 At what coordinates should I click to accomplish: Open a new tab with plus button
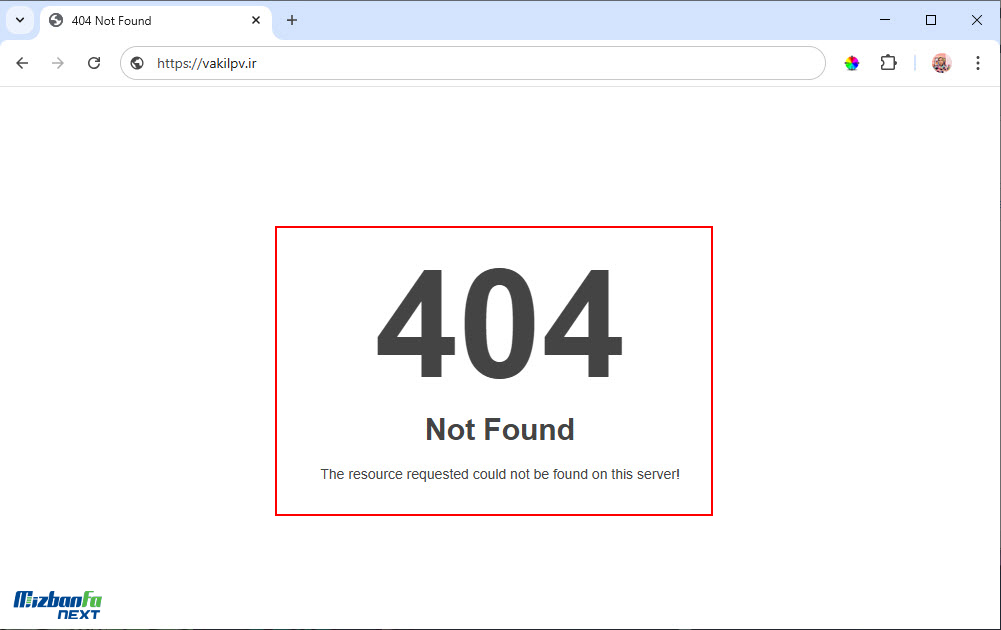coord(292,20)
